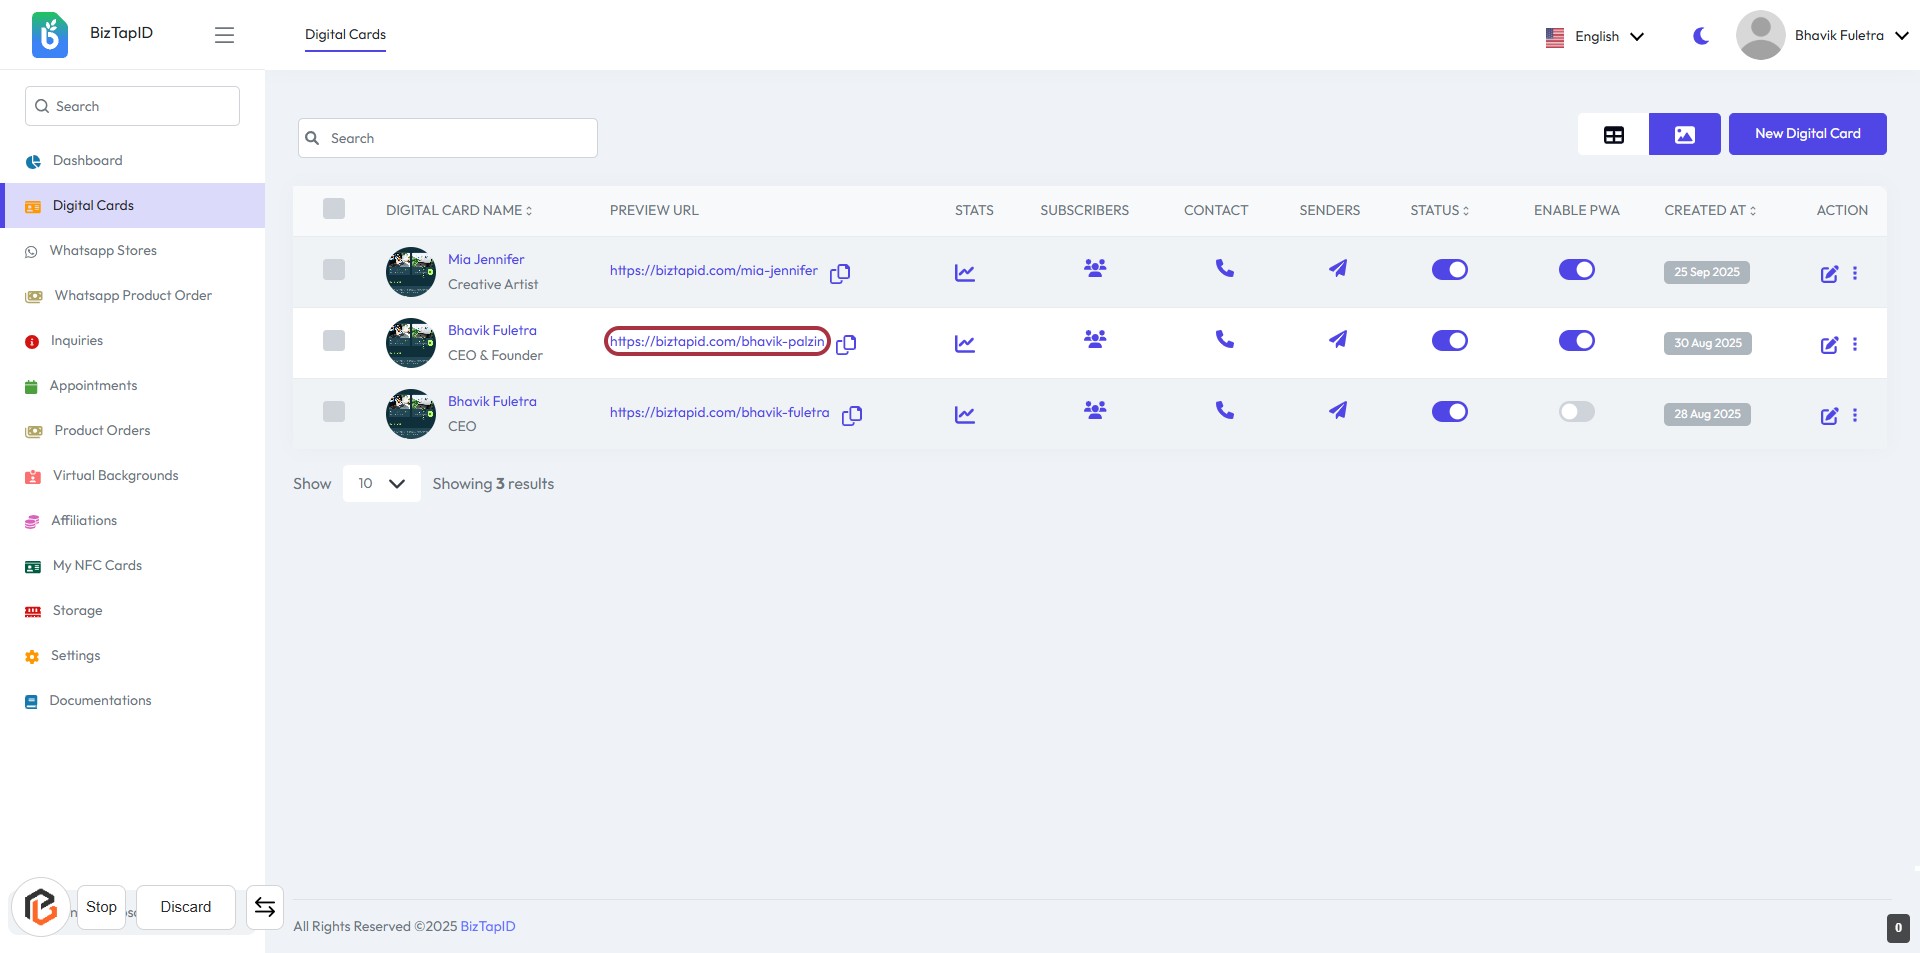Click the New Digital Card button
The width and height of the screenshot is (1920, 953).
point(1806,134)
